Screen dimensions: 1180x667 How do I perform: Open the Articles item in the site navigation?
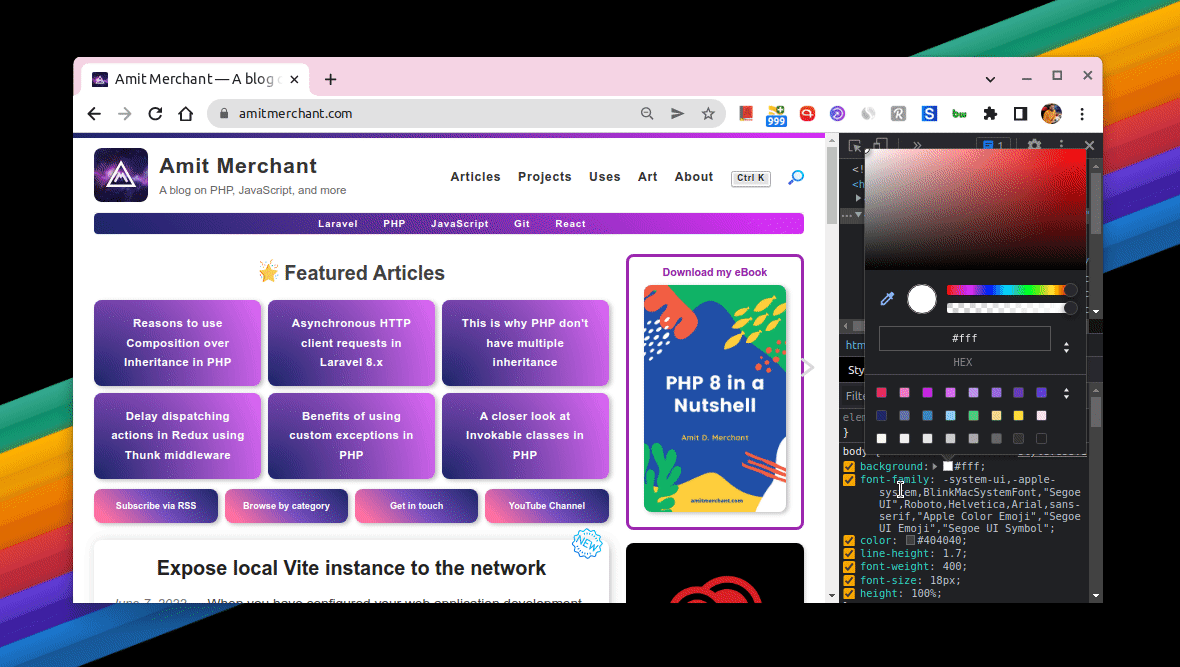click(x=475, y=177)
